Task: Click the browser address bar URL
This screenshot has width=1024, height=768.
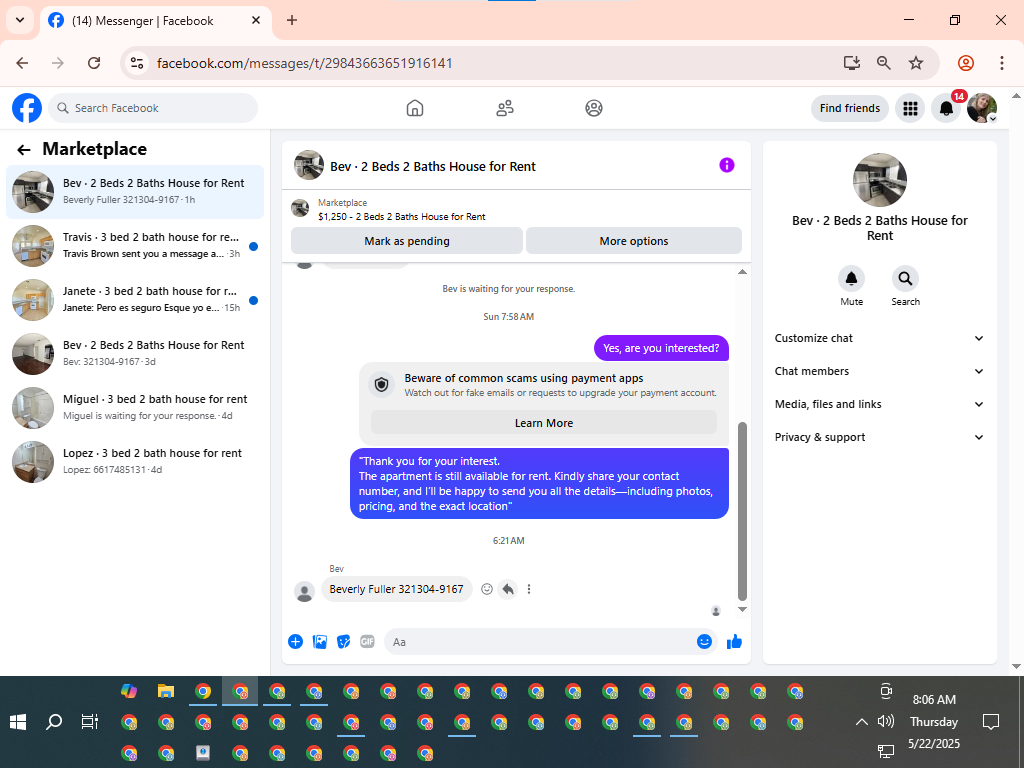Action: coord(304,63)
